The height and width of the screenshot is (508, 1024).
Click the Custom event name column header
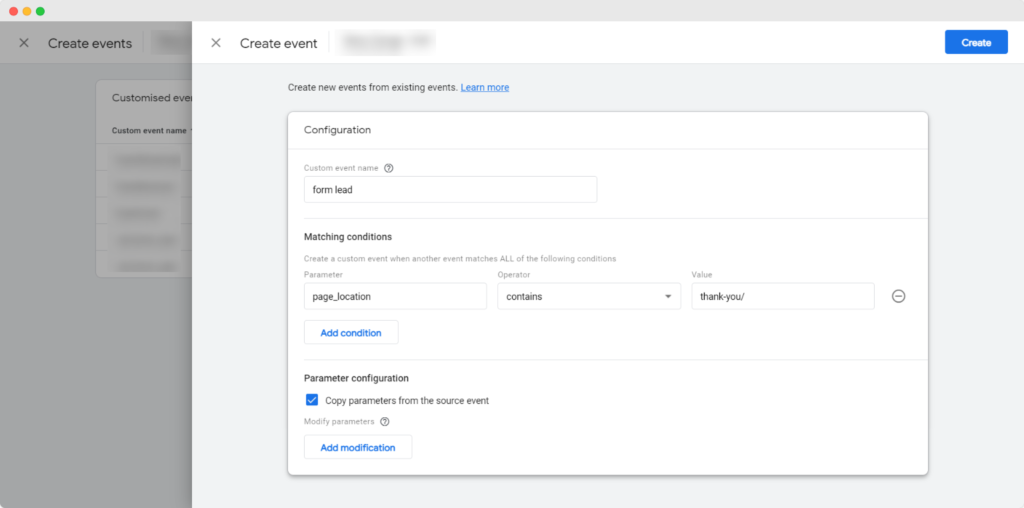149,131
